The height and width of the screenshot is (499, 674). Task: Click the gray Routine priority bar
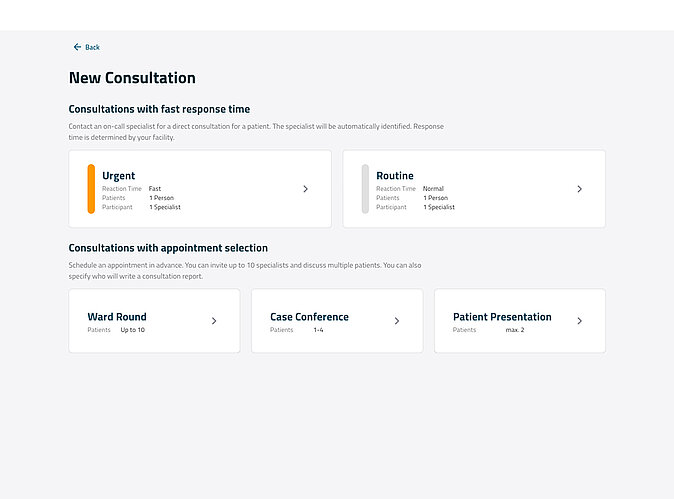tap(365, 189)
